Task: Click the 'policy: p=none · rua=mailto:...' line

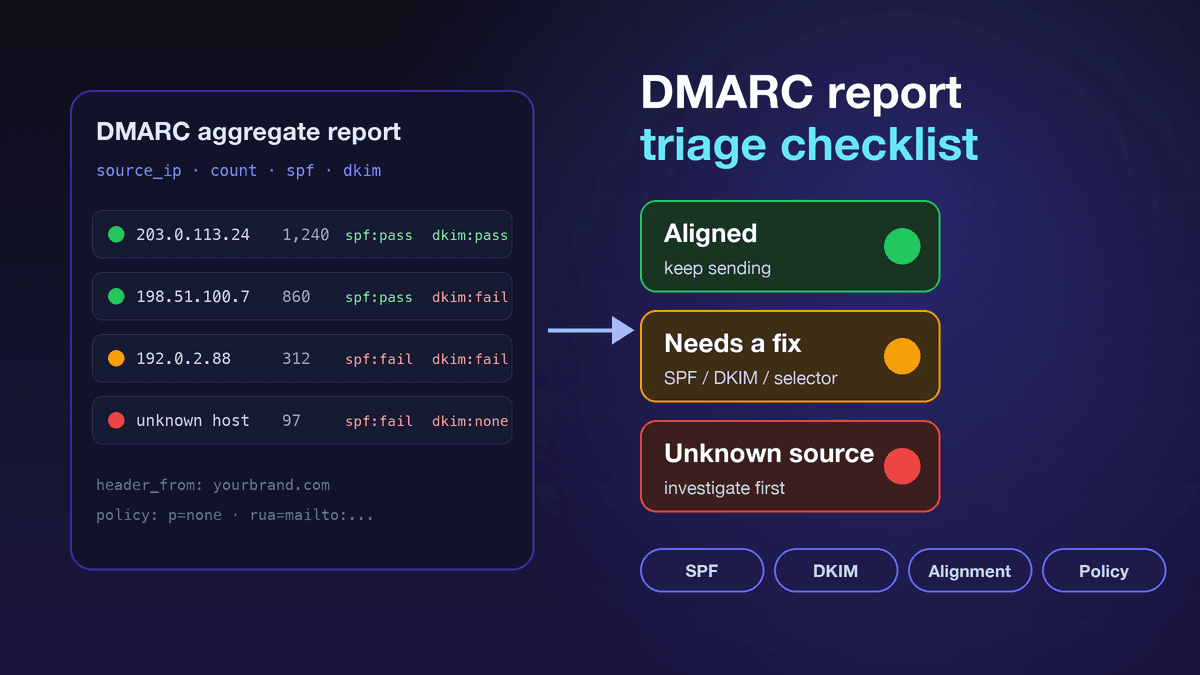Action: click(235, 516)
